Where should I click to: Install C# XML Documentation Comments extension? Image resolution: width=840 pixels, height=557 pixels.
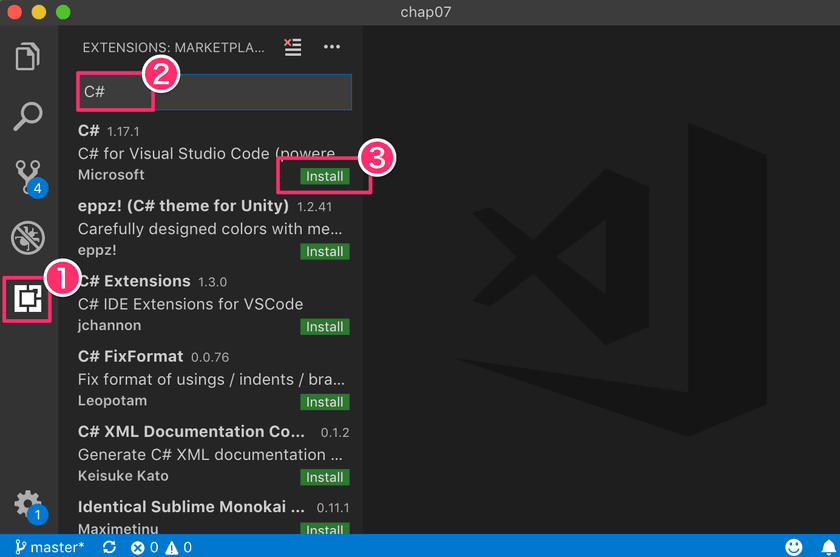pos(325,477)
